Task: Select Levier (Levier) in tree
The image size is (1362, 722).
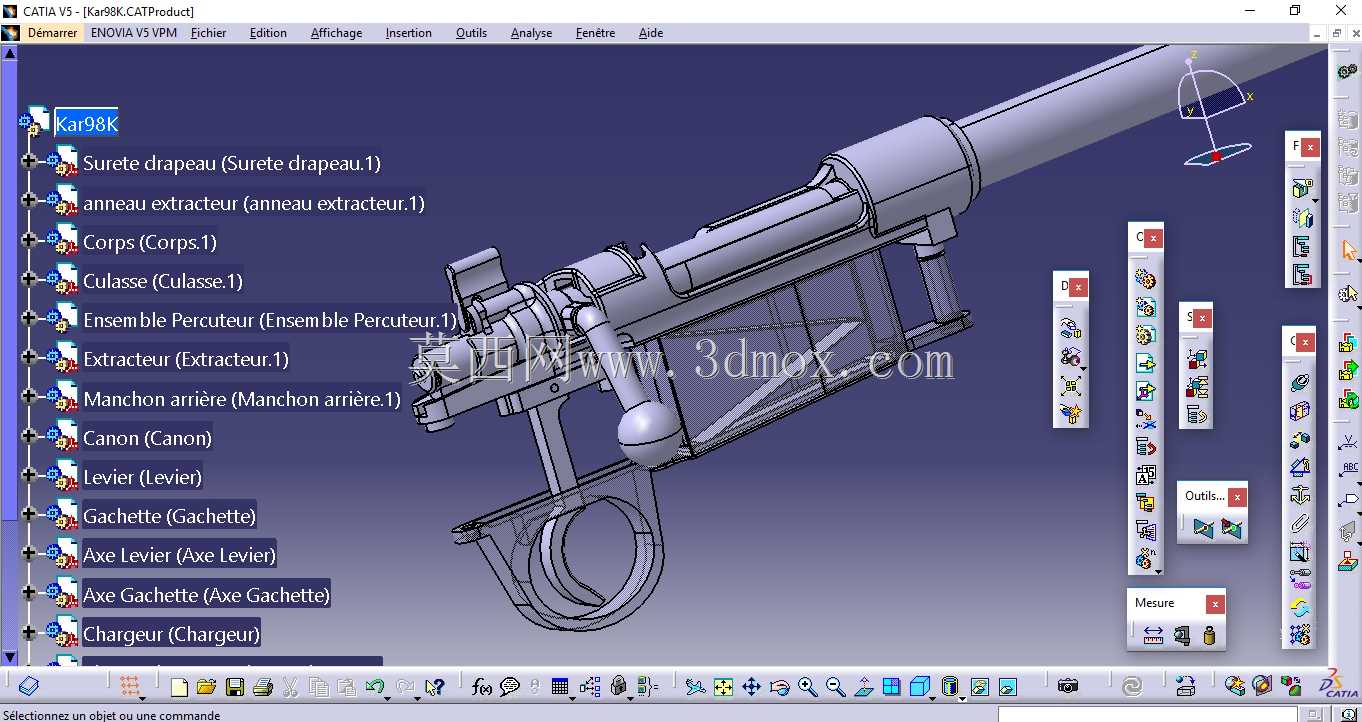Action: [x=142, y=477]
